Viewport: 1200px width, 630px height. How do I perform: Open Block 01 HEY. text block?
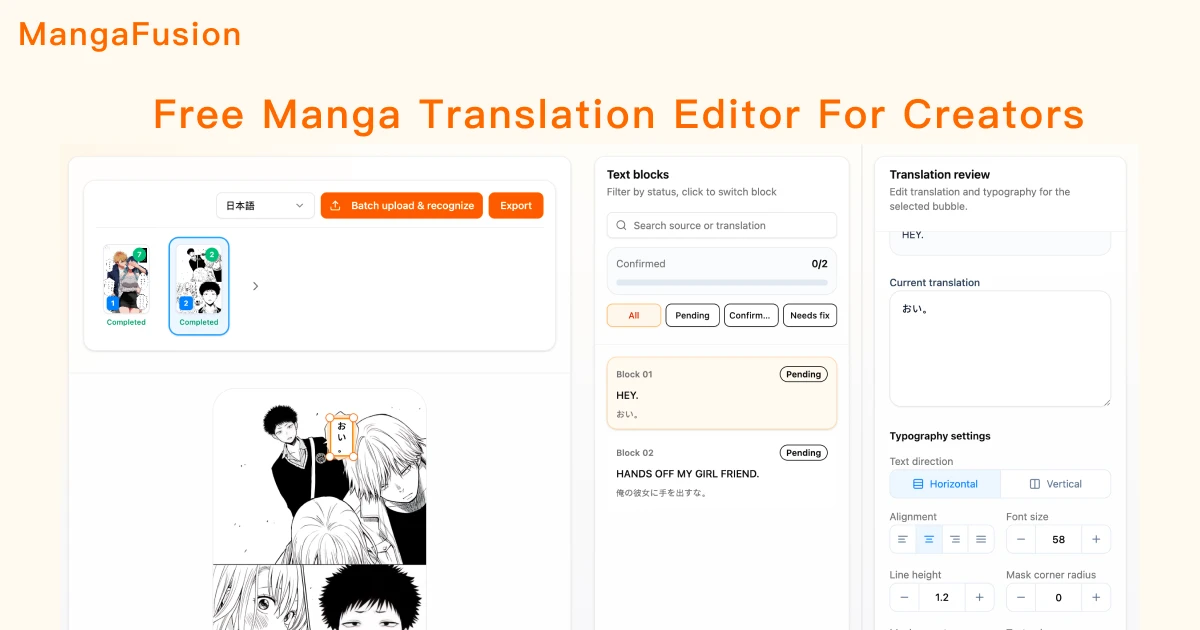coord(722,393)
